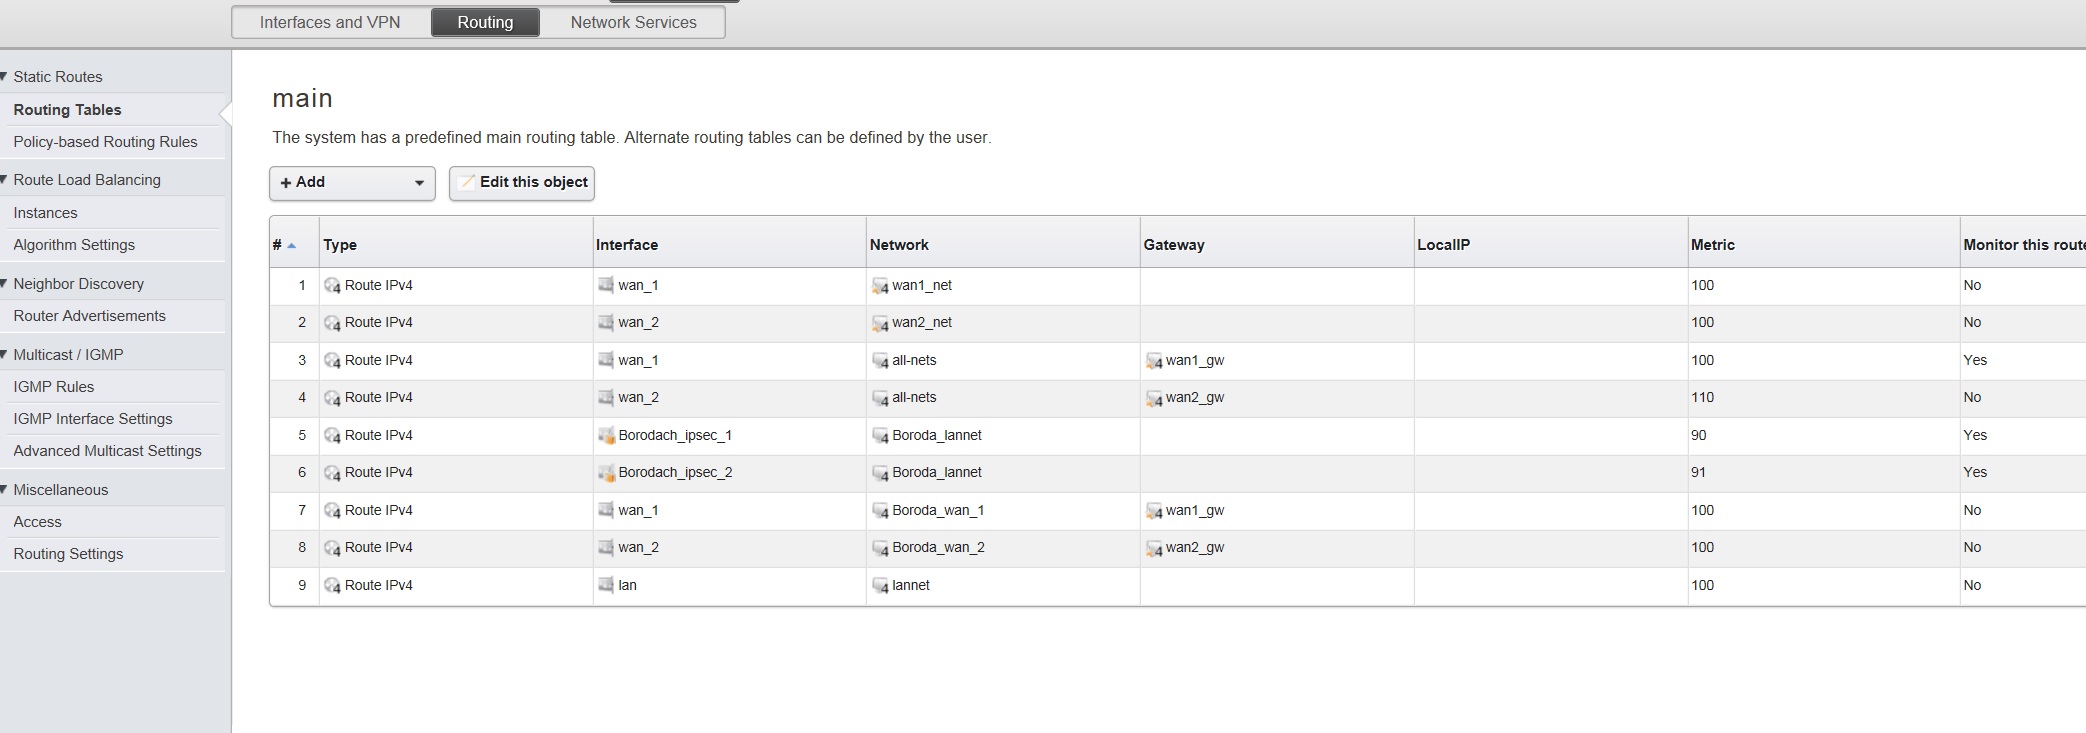The image size is (2086, 733).
Task: Click wan1_net network object icon
Action: 879,286
